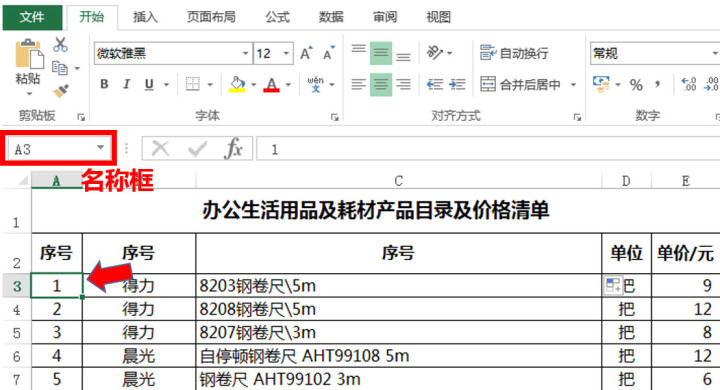This screenshot has width=720, height=390.
Task: Select the Format Painter brush
Action: coord(61,91)
